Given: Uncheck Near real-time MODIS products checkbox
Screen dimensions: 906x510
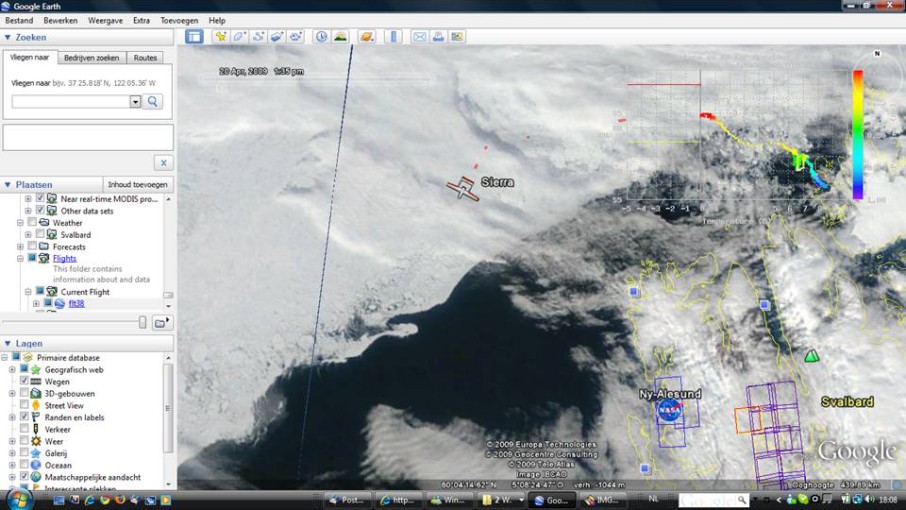Looking at the screenshot, I should (x=40, y=198).
